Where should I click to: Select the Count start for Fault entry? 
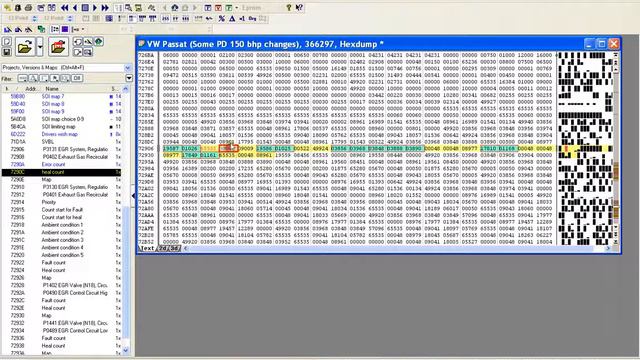pos(61,210)
